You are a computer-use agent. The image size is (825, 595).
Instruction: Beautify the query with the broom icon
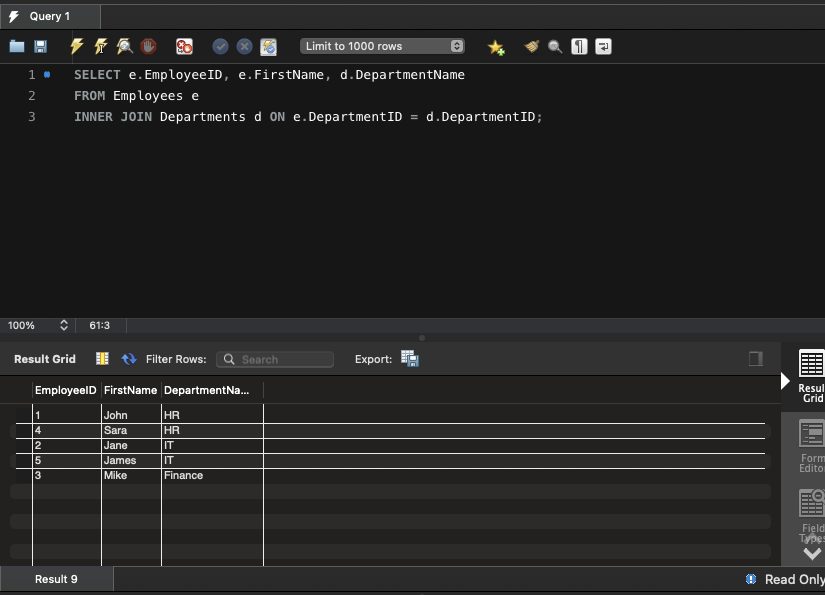tap(531, 46)
